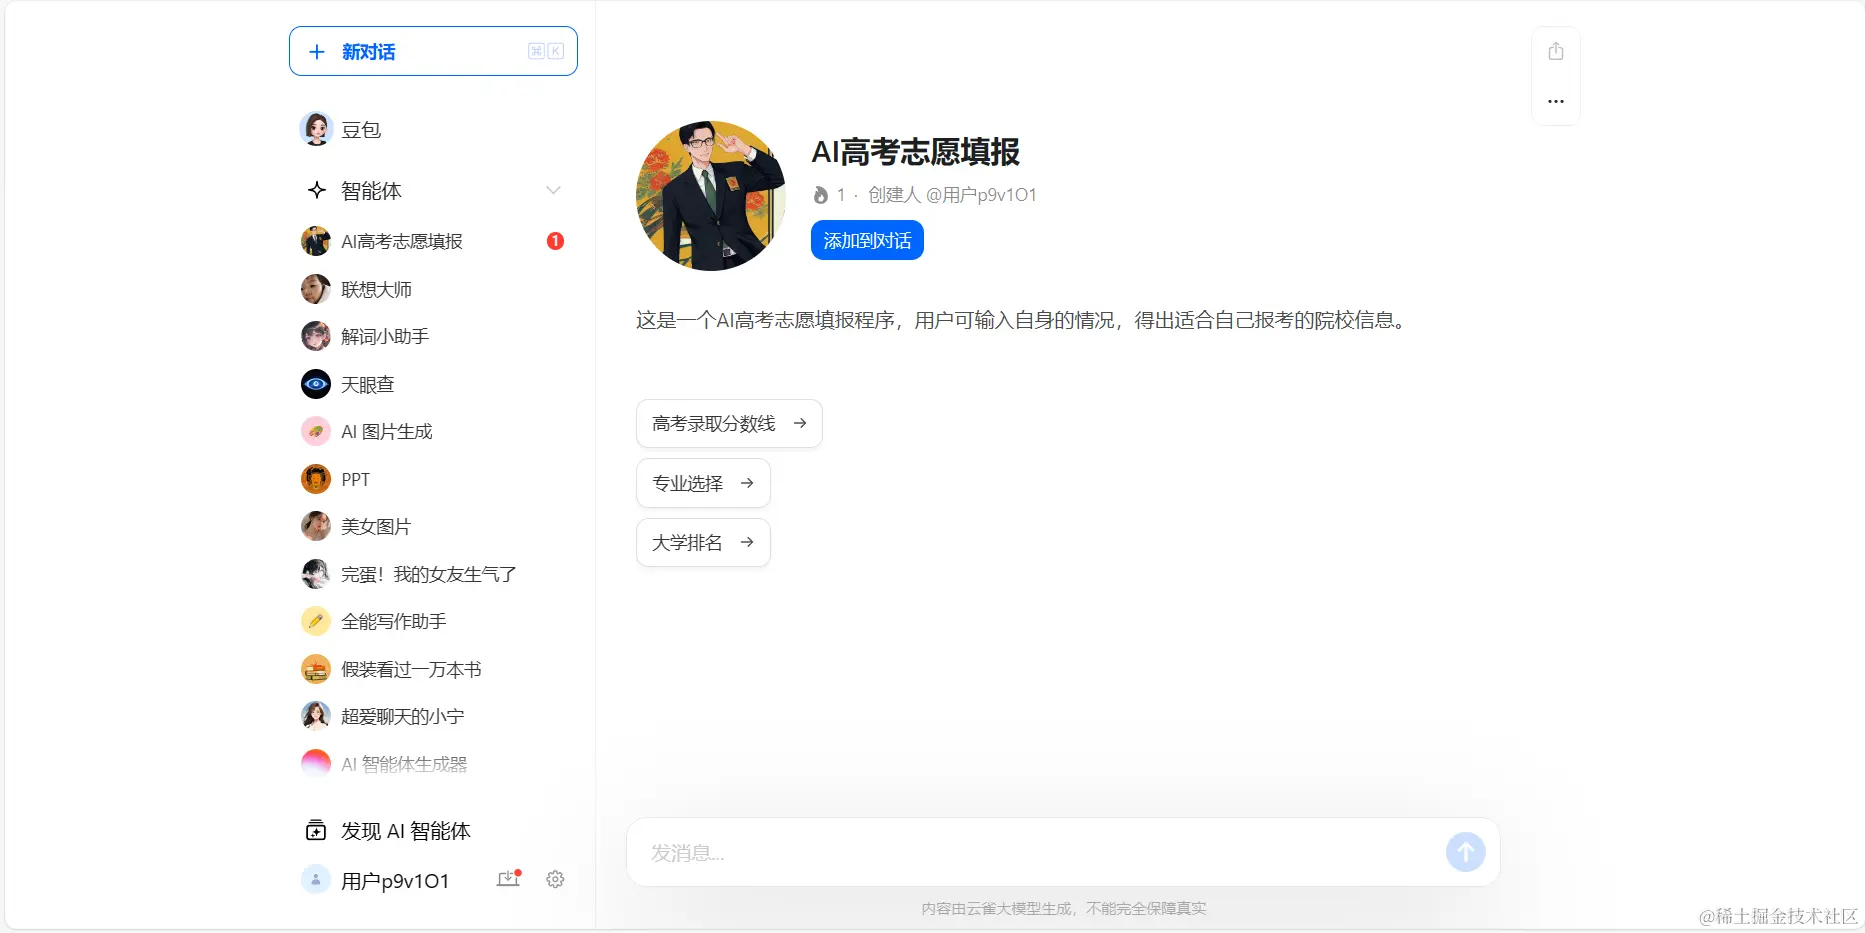Open creator link @用户p9v1O1
This screenshot has height=933, width=1865.
tap(981, 195)
